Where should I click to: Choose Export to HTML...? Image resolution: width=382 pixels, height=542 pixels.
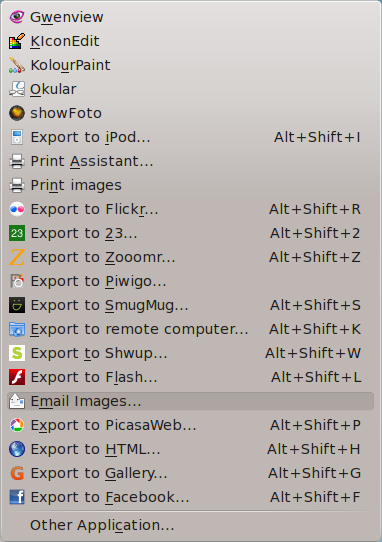click(190, 449)
